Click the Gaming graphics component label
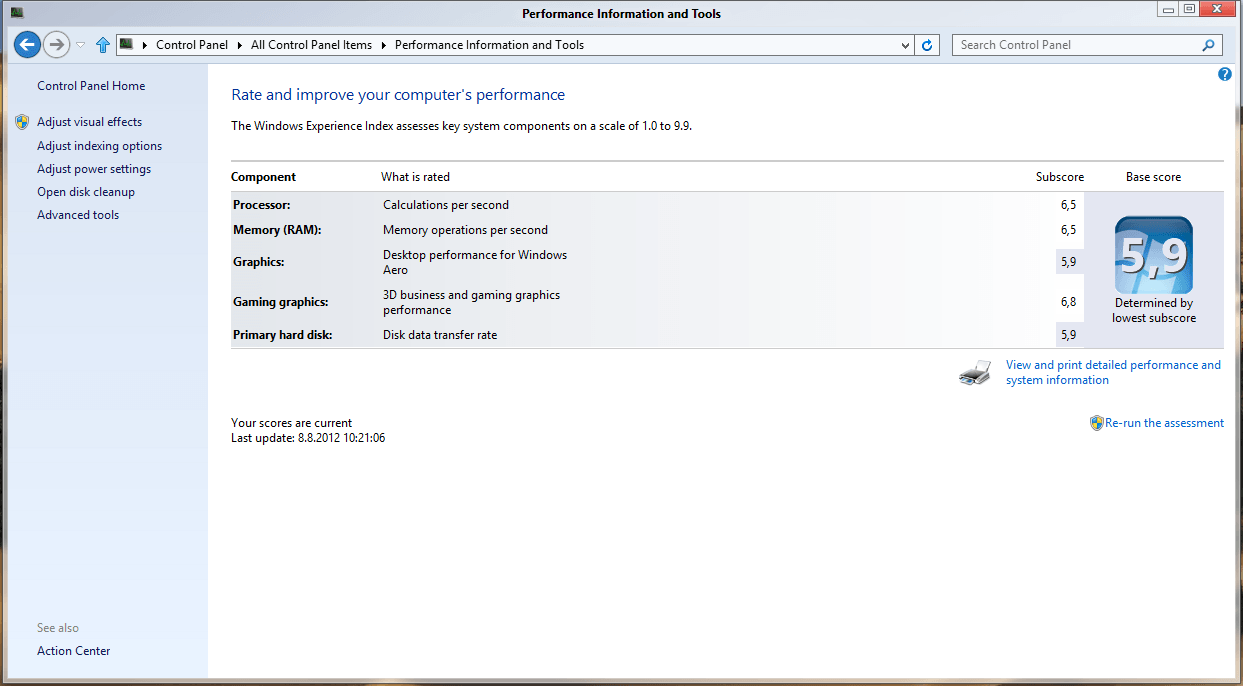 [x=281, y=302]
